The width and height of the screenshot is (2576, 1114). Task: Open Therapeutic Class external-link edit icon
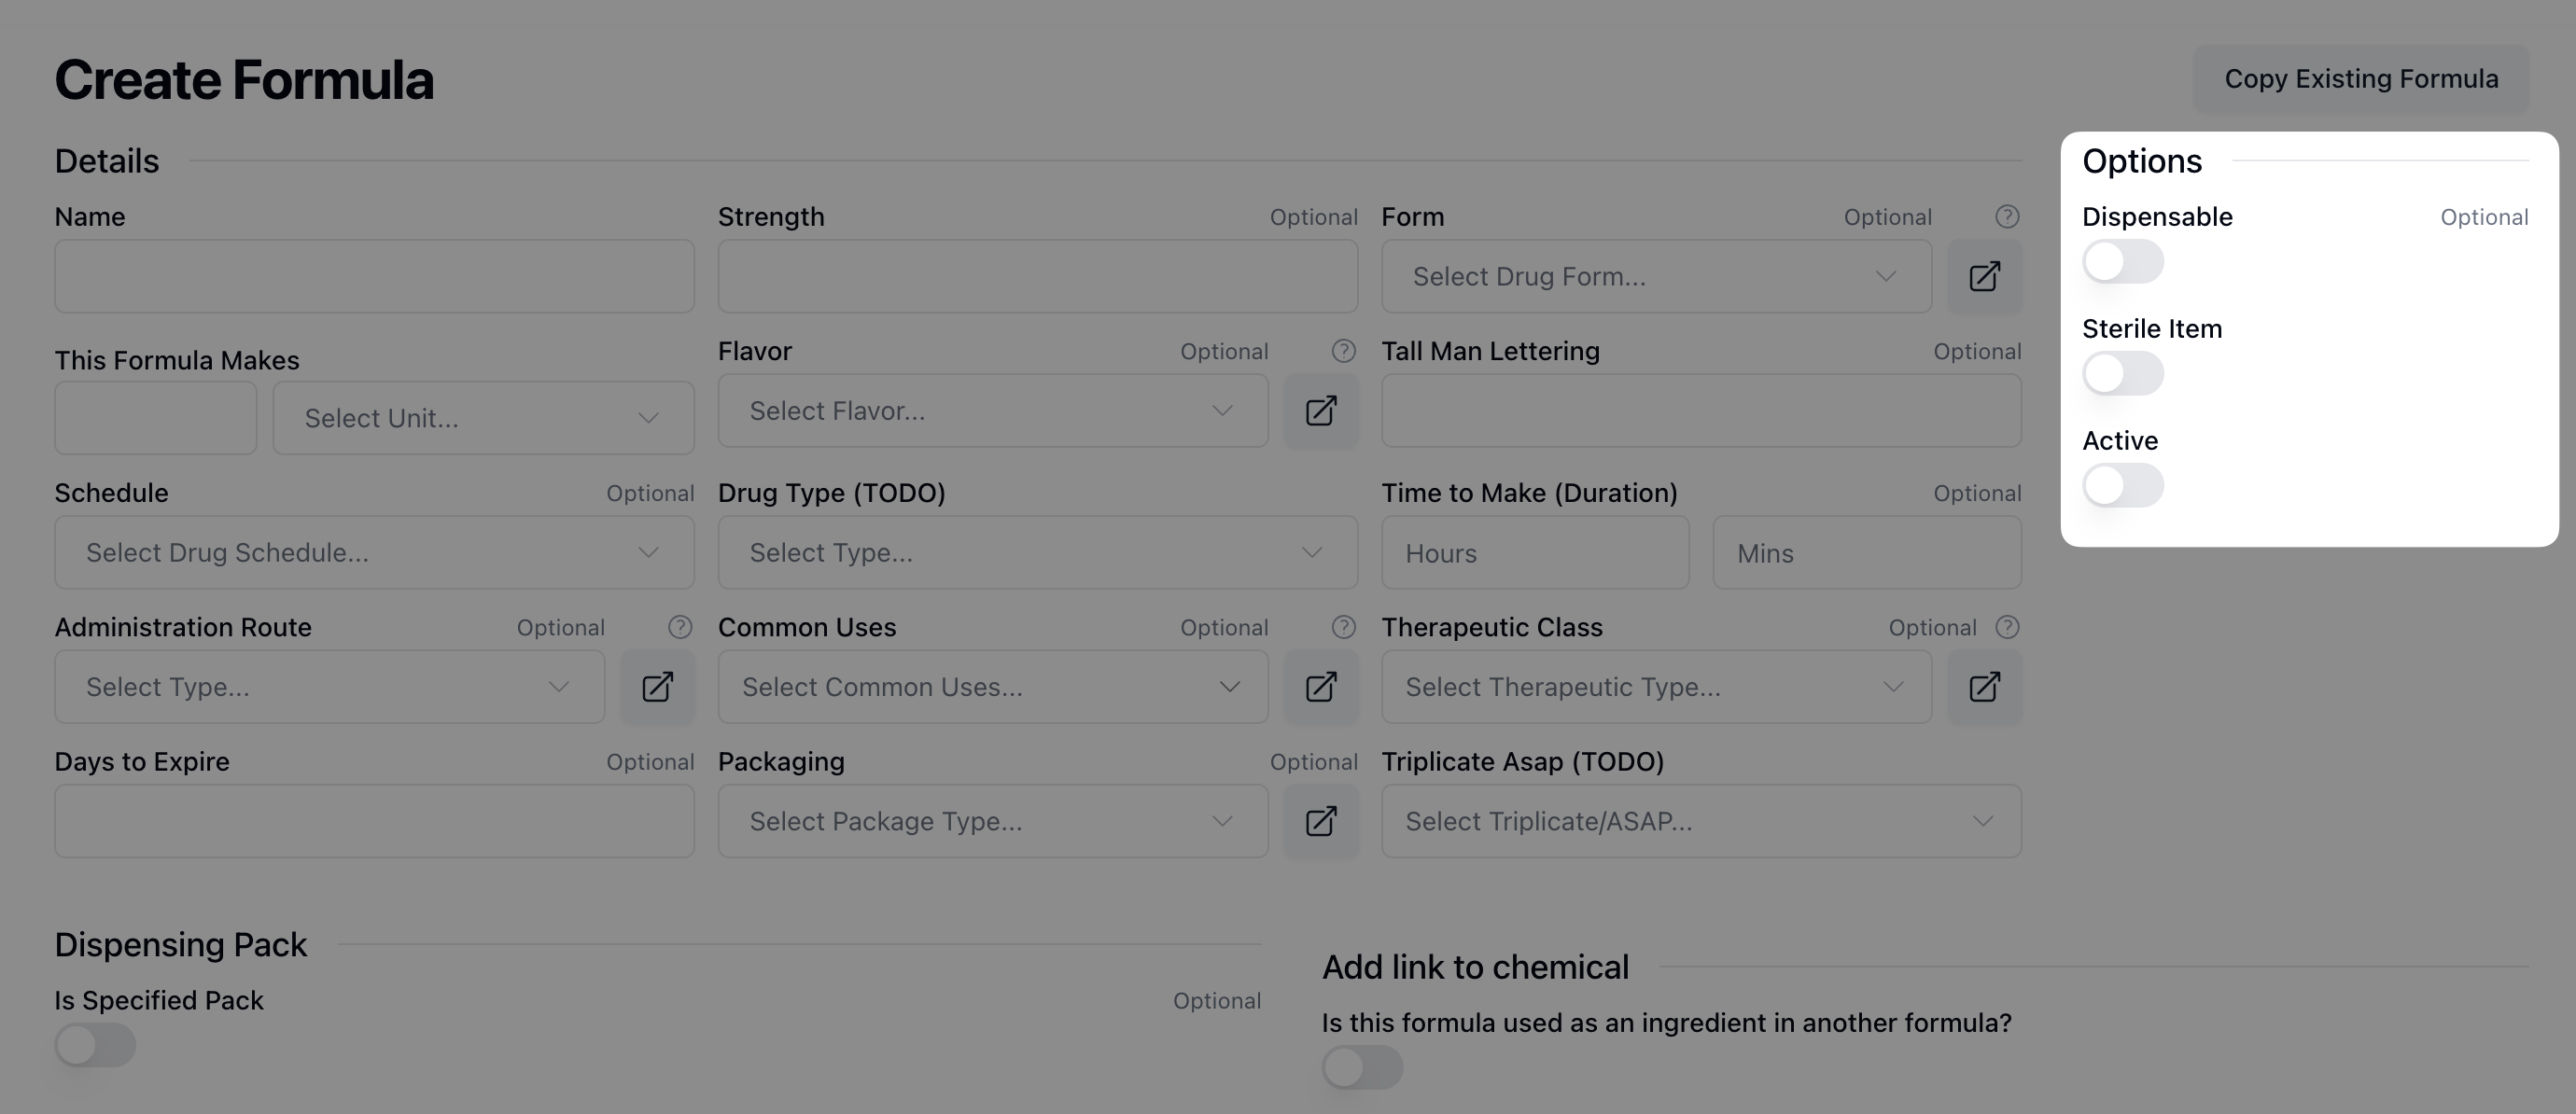pos(1984,687)
